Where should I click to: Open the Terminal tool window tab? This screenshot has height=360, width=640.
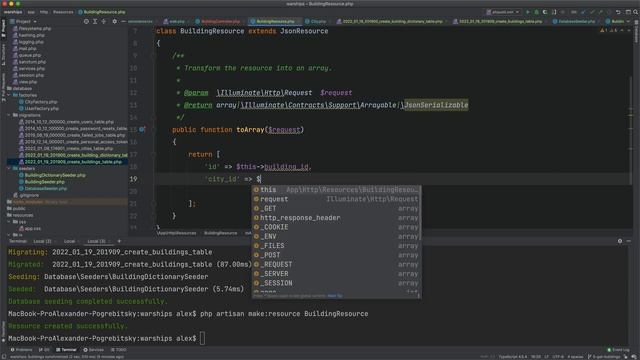coord(67,350)
